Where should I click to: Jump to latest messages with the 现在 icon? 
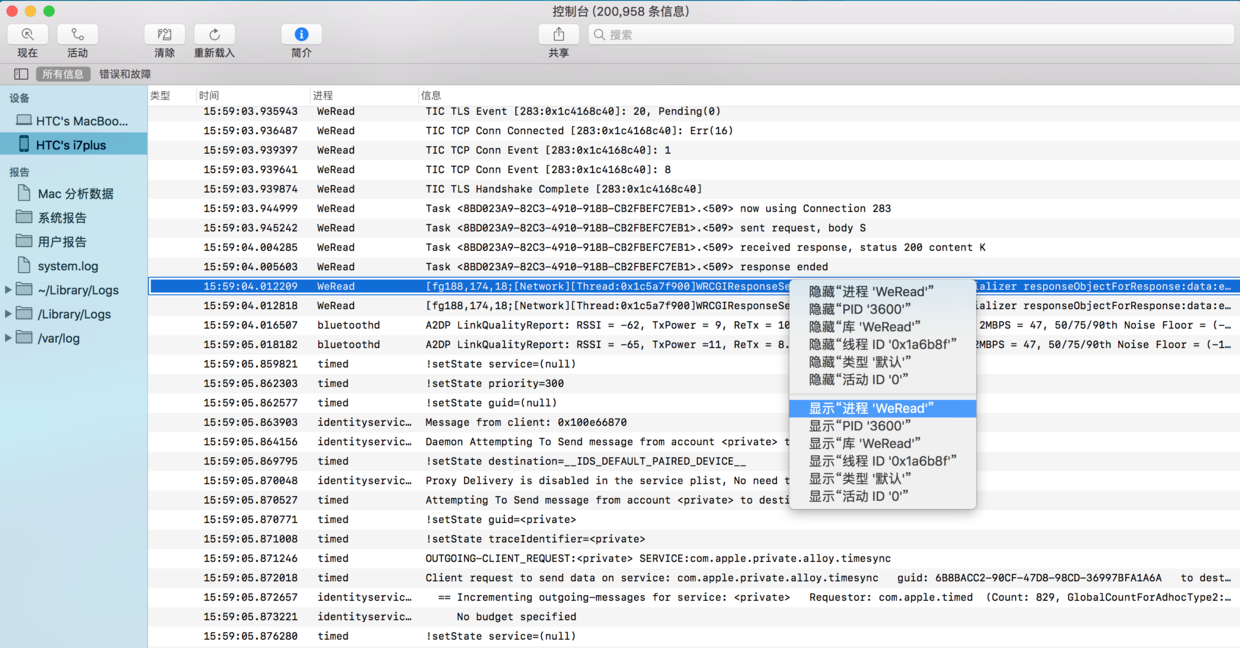[27, 33]
